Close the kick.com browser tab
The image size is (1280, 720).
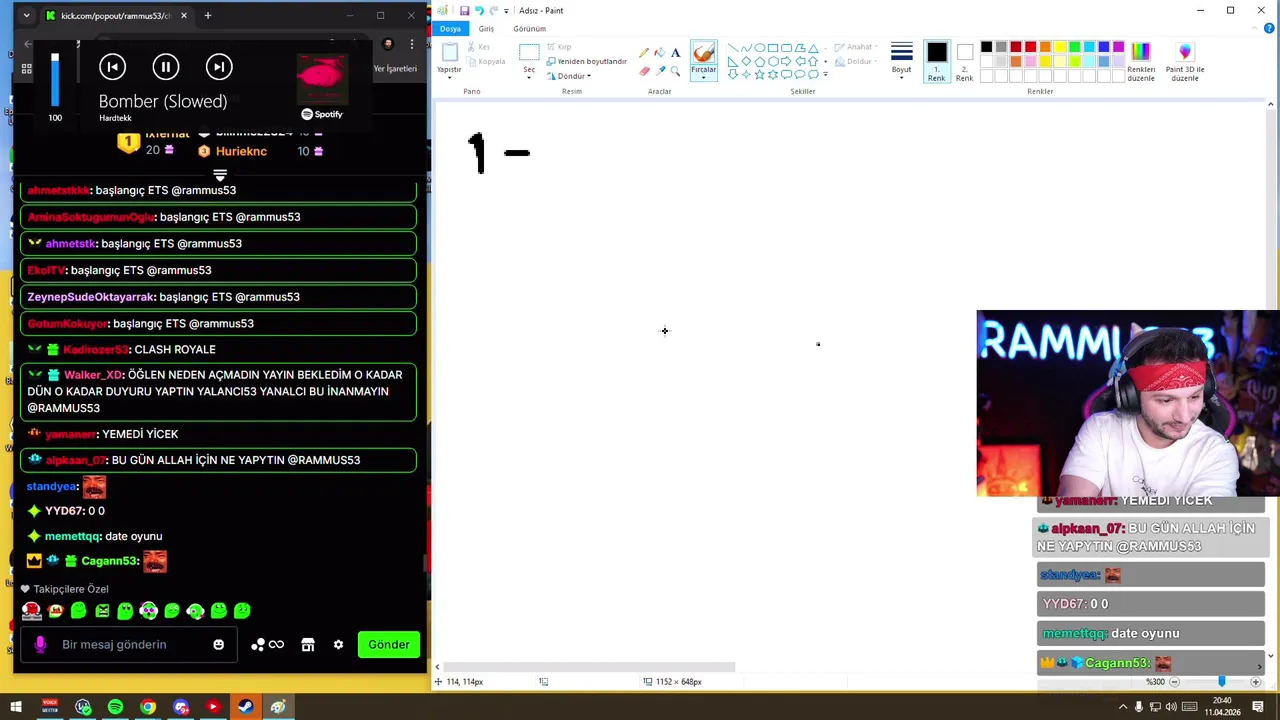coord(183,15)
